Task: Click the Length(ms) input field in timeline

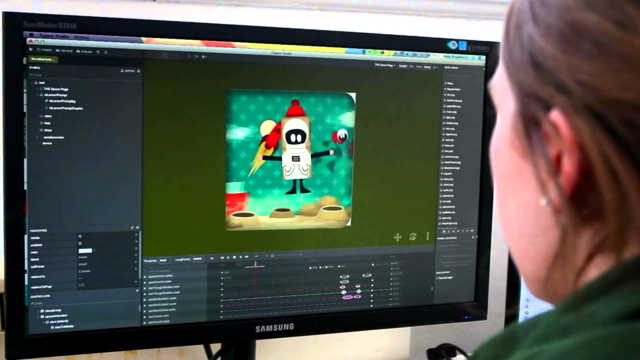Action: pos(198,259)
